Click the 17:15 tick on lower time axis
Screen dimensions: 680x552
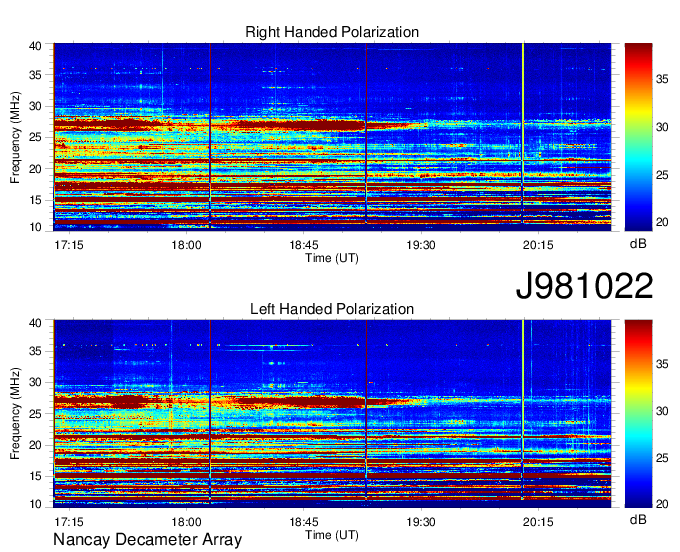(69, 522)
